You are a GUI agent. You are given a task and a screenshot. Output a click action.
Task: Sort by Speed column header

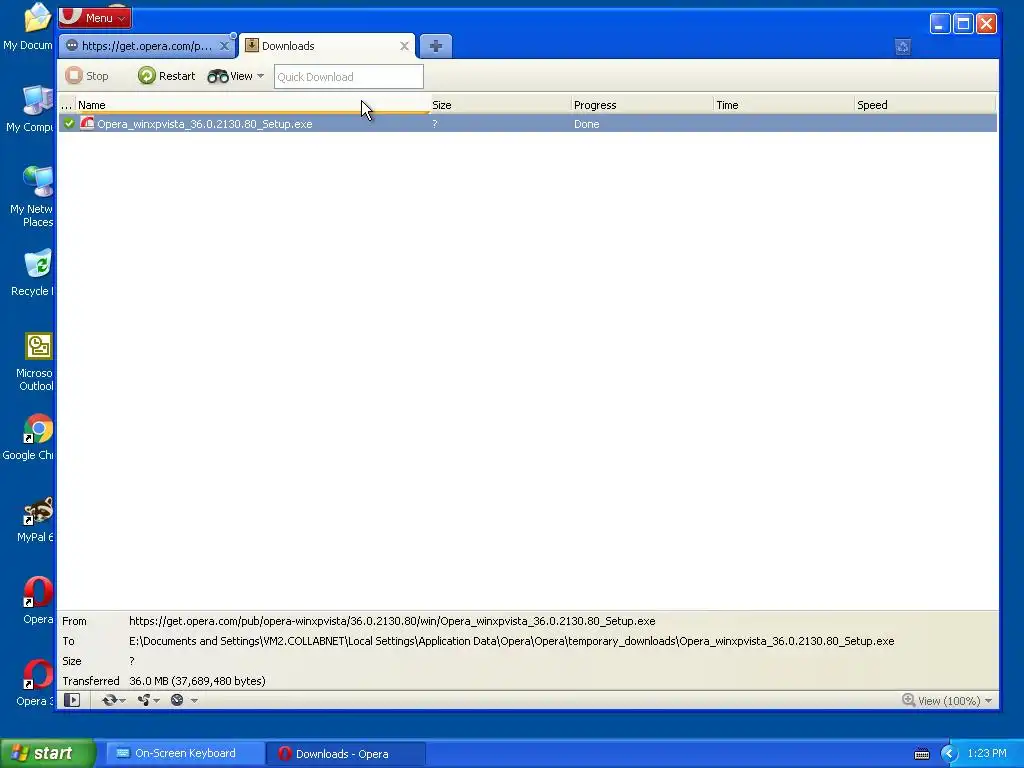pyautogui.click(x=925, y=104)
